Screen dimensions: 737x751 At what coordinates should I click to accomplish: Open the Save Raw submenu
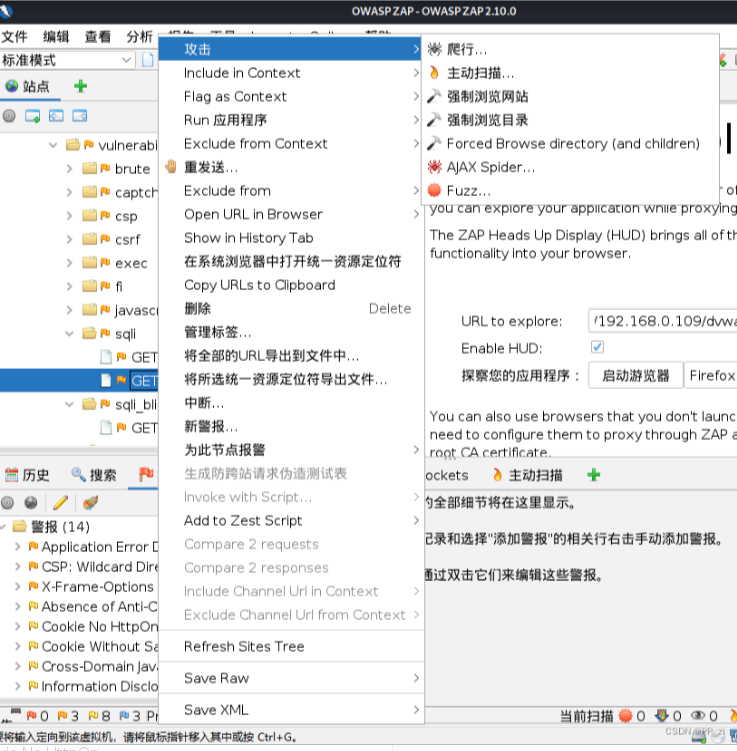[290, 678]
